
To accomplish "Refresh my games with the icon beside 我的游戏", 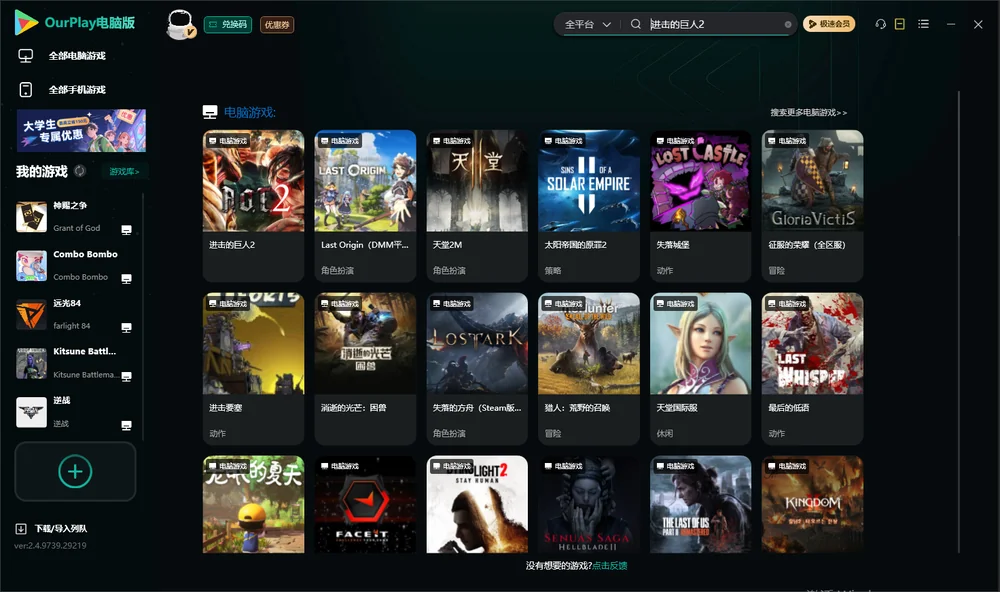I will pyautogui.click(x=80, y=171).
